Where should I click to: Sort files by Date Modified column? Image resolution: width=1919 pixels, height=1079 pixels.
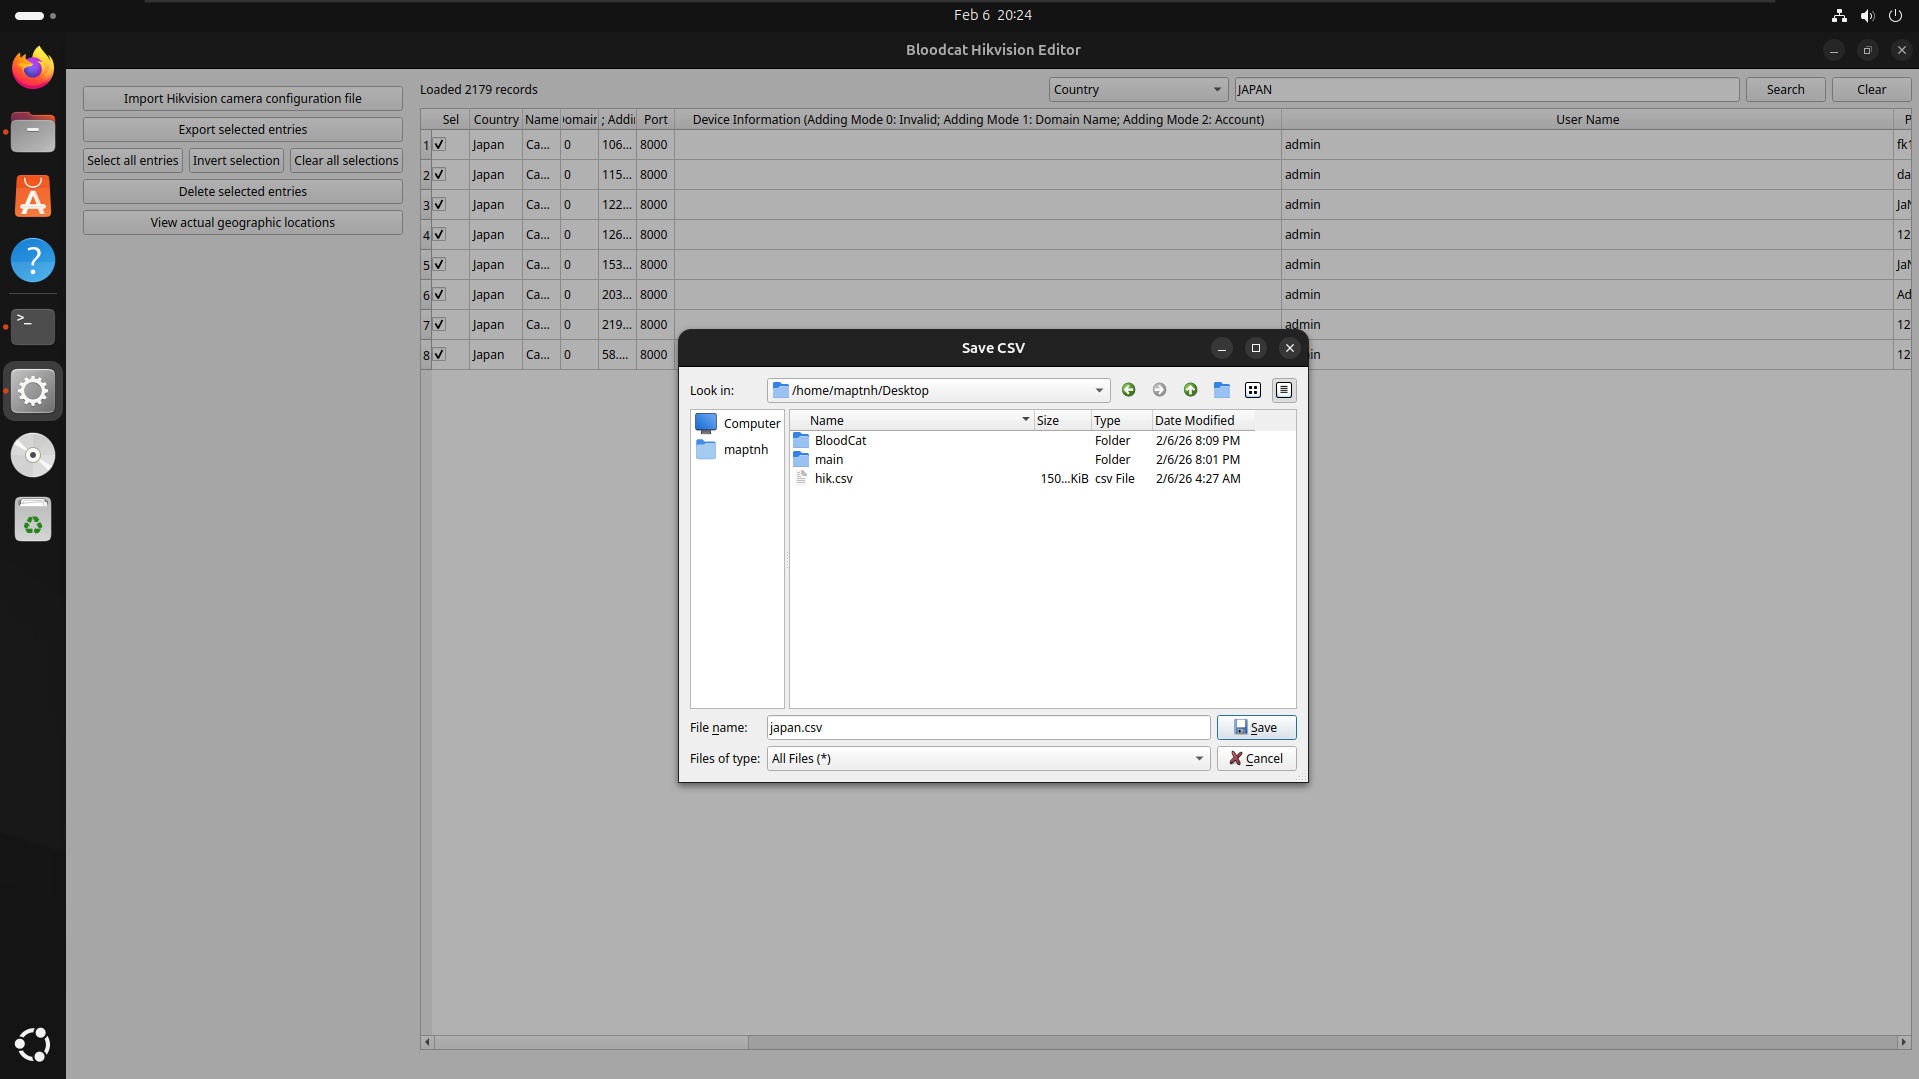coord(1204,421)
